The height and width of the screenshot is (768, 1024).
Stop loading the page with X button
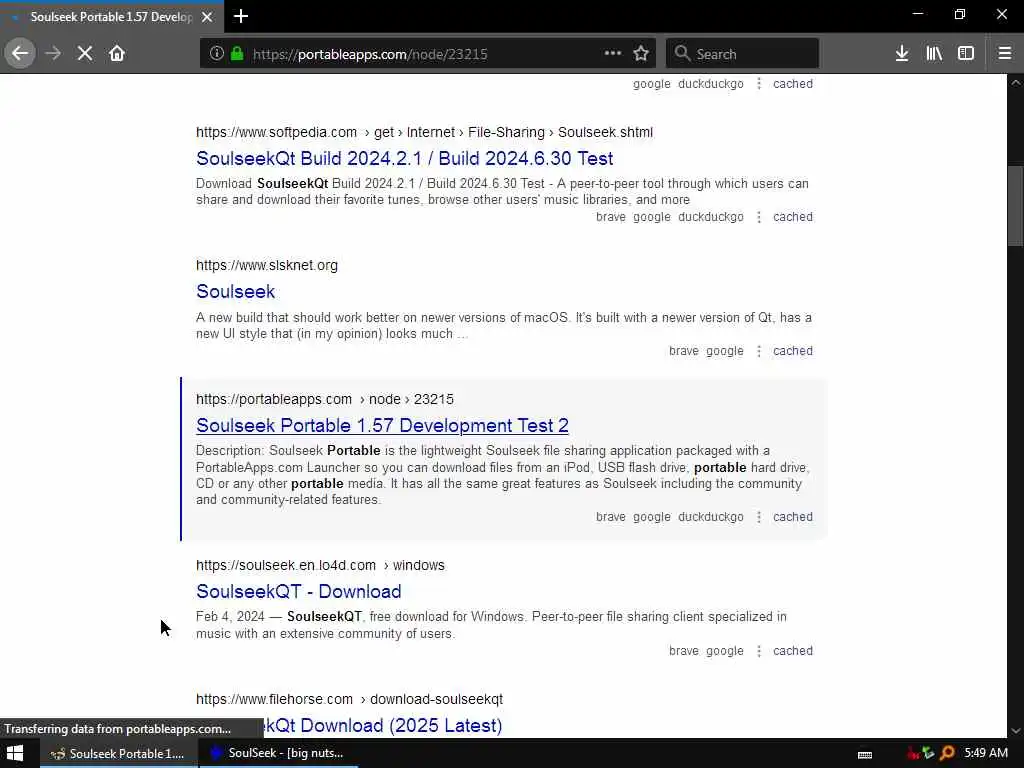point(85,54)
